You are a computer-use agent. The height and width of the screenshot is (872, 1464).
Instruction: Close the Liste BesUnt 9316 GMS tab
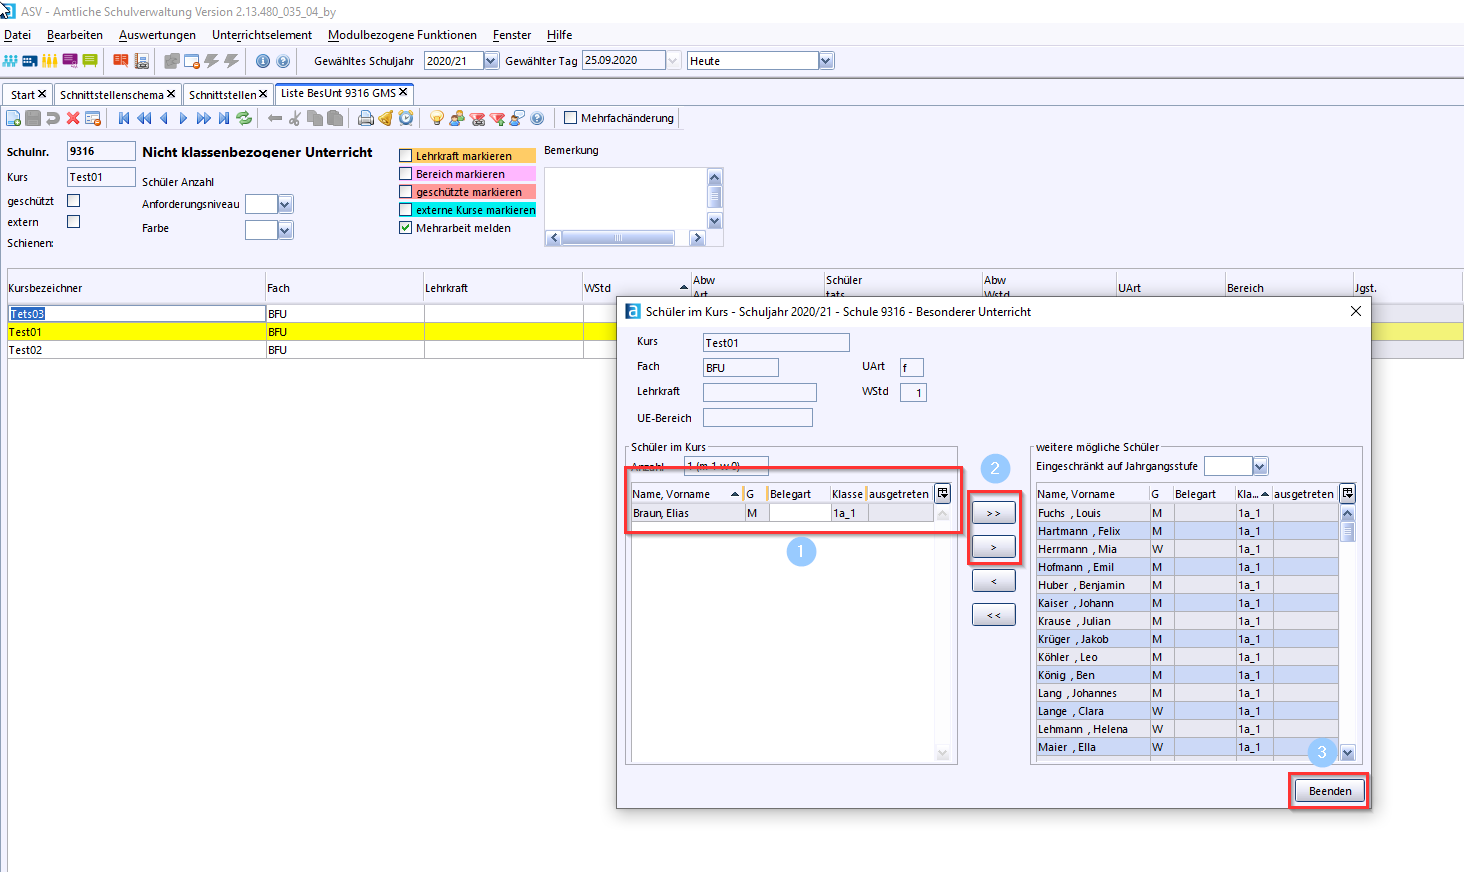click(x=403, y=92)
